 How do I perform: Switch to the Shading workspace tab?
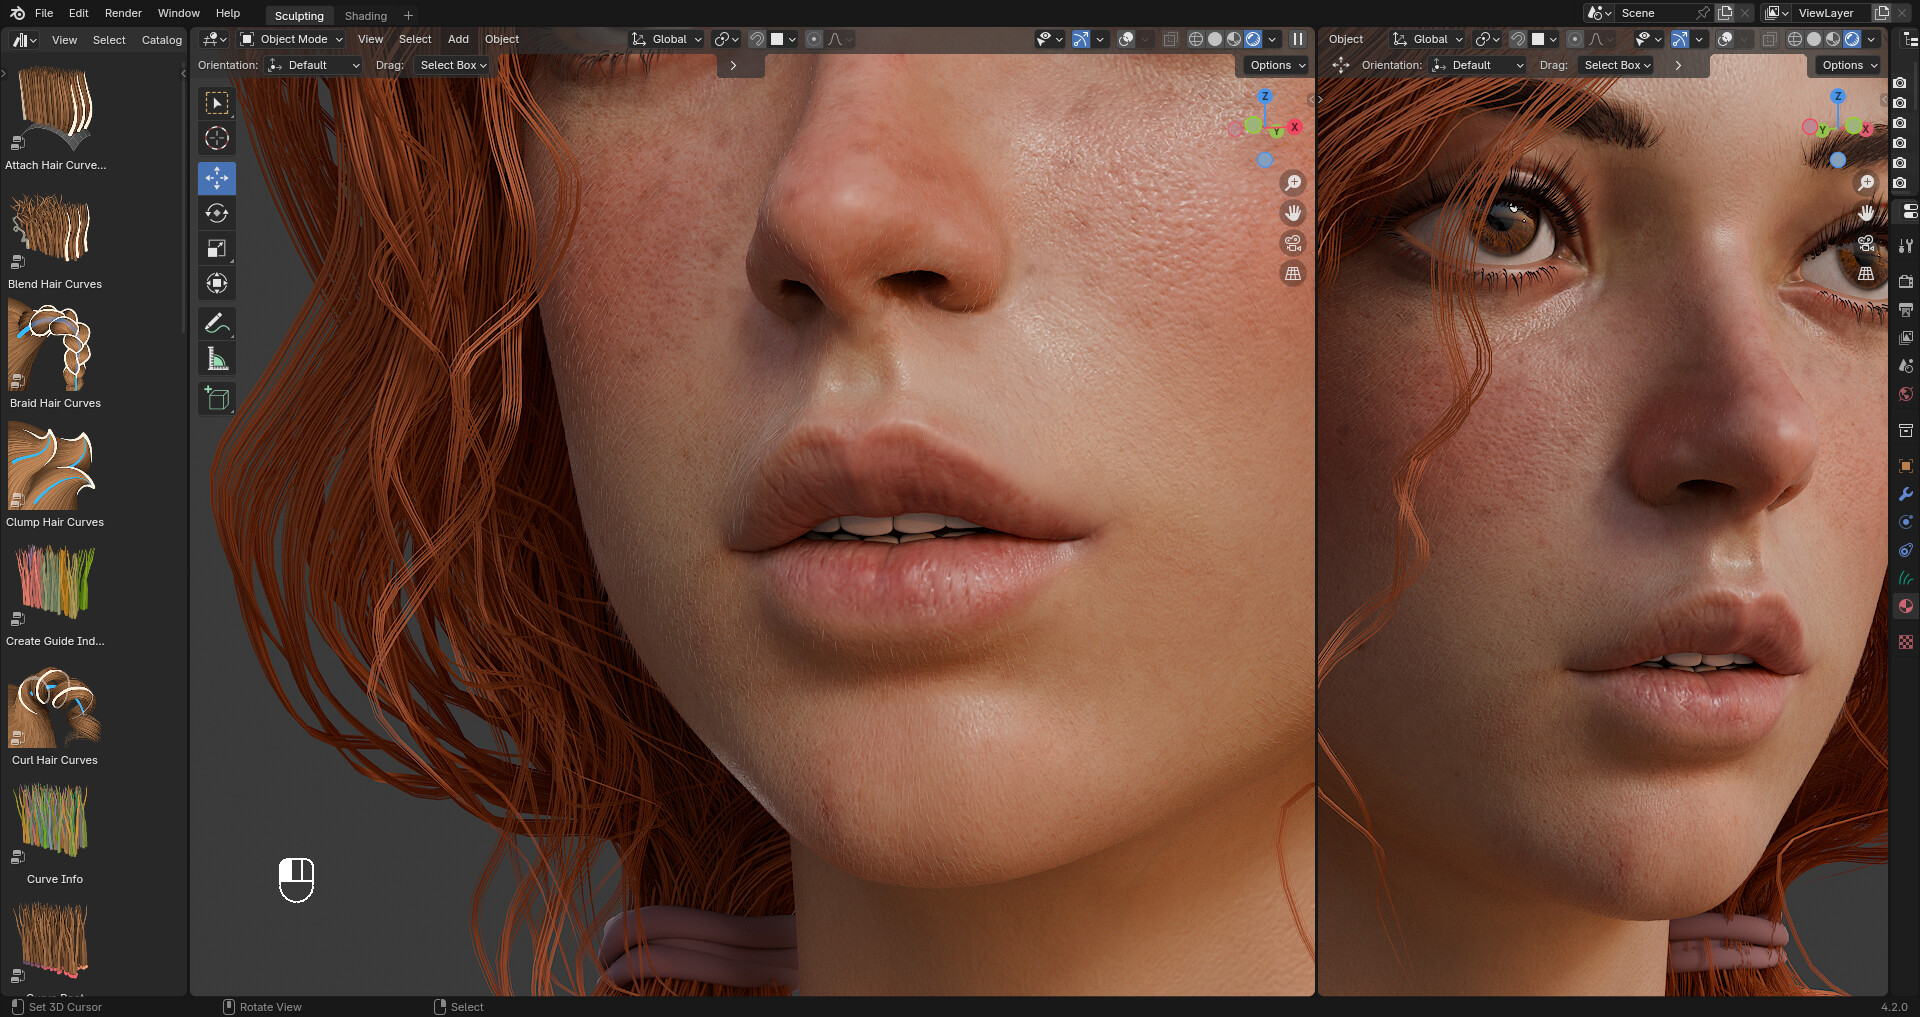pos(365,15)
